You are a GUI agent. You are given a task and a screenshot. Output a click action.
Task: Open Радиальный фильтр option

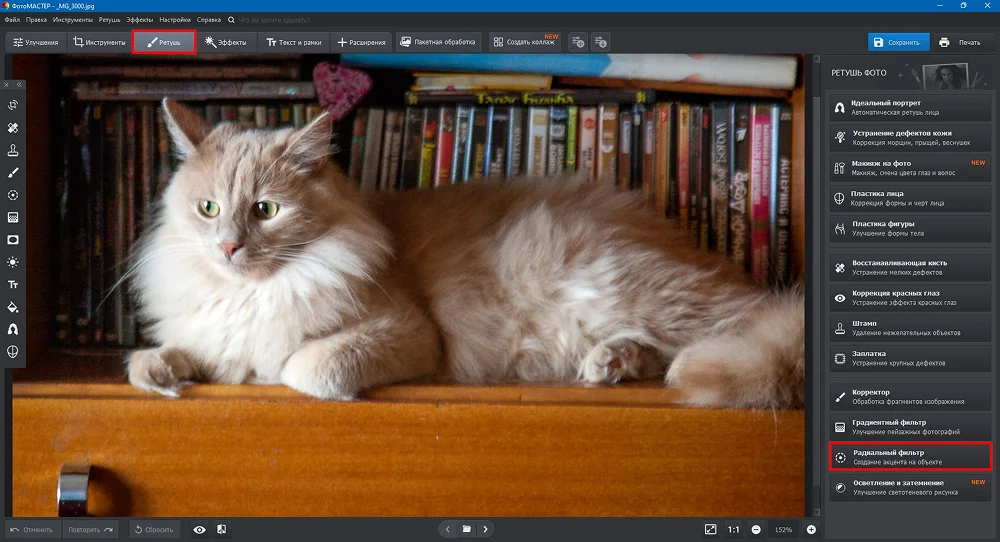pos(909,457)
